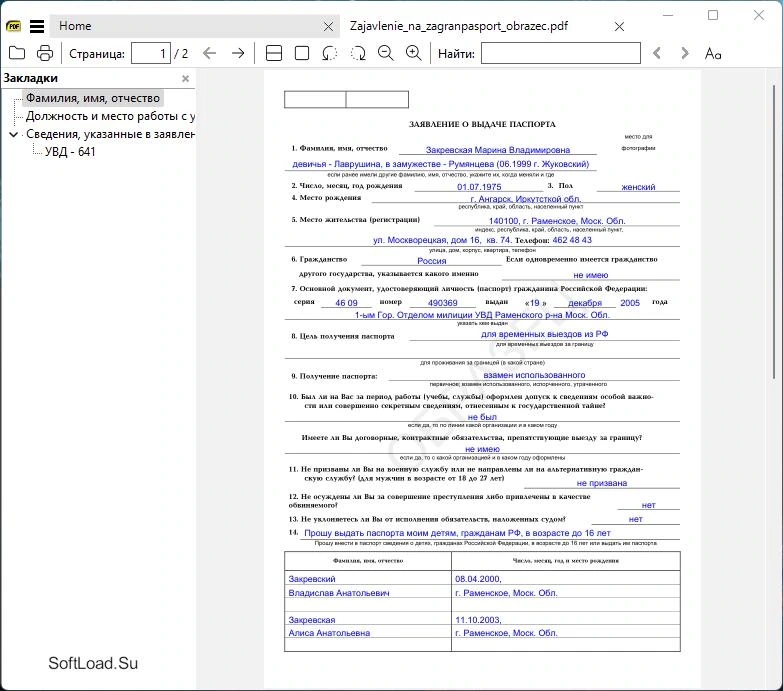Click text взамен использованного

click(x=534, y=375)
